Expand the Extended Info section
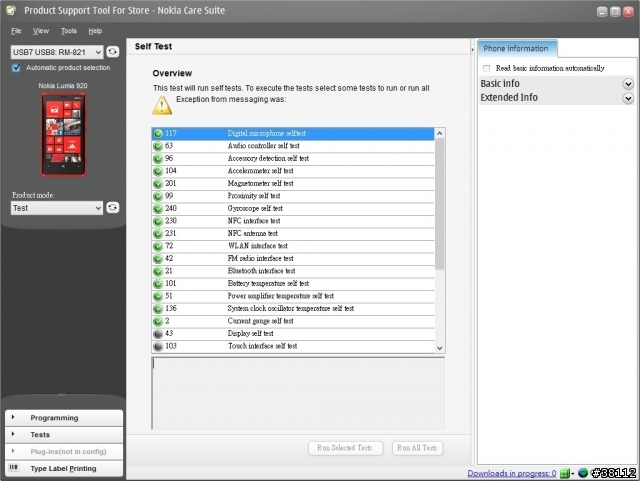This screenshot has height=481, width=640. tap(628, 98)
